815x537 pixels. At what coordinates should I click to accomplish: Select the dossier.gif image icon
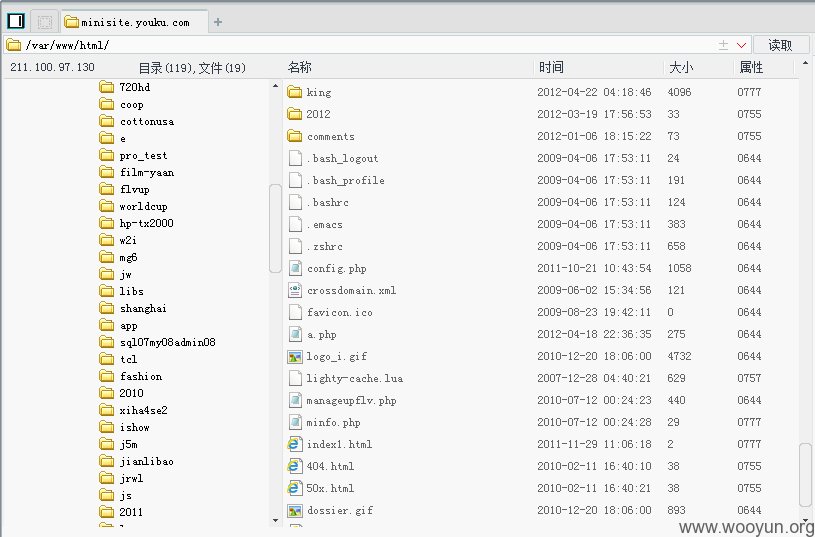click(x=295, y=510)
